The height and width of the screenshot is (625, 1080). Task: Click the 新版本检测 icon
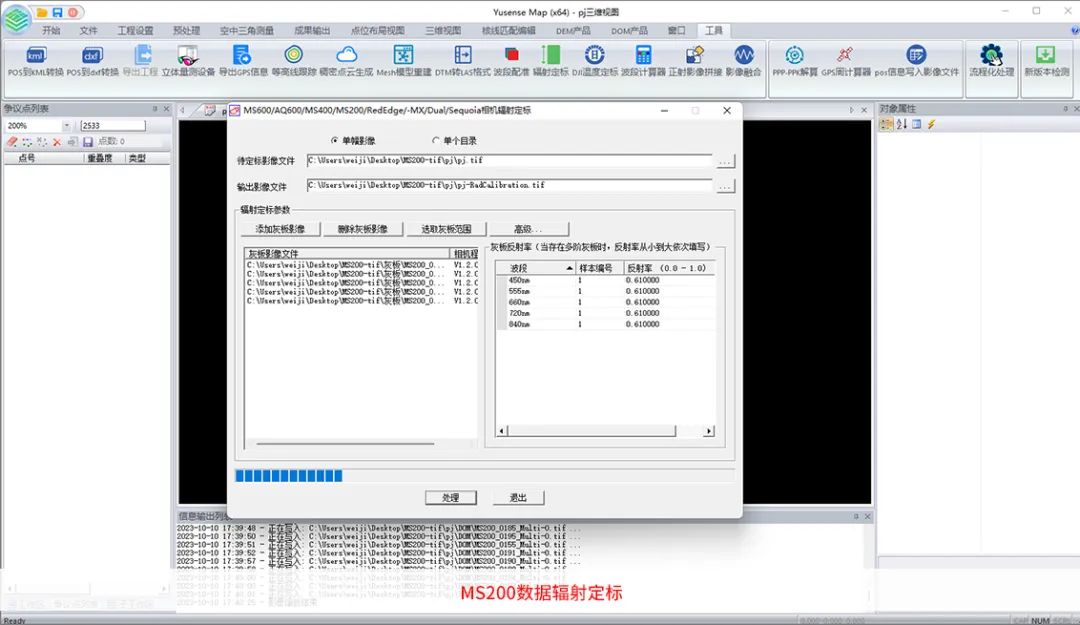(1045, 60)
